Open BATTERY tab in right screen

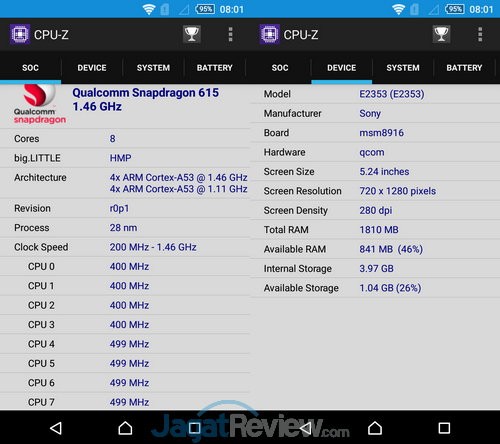(464, 68)
